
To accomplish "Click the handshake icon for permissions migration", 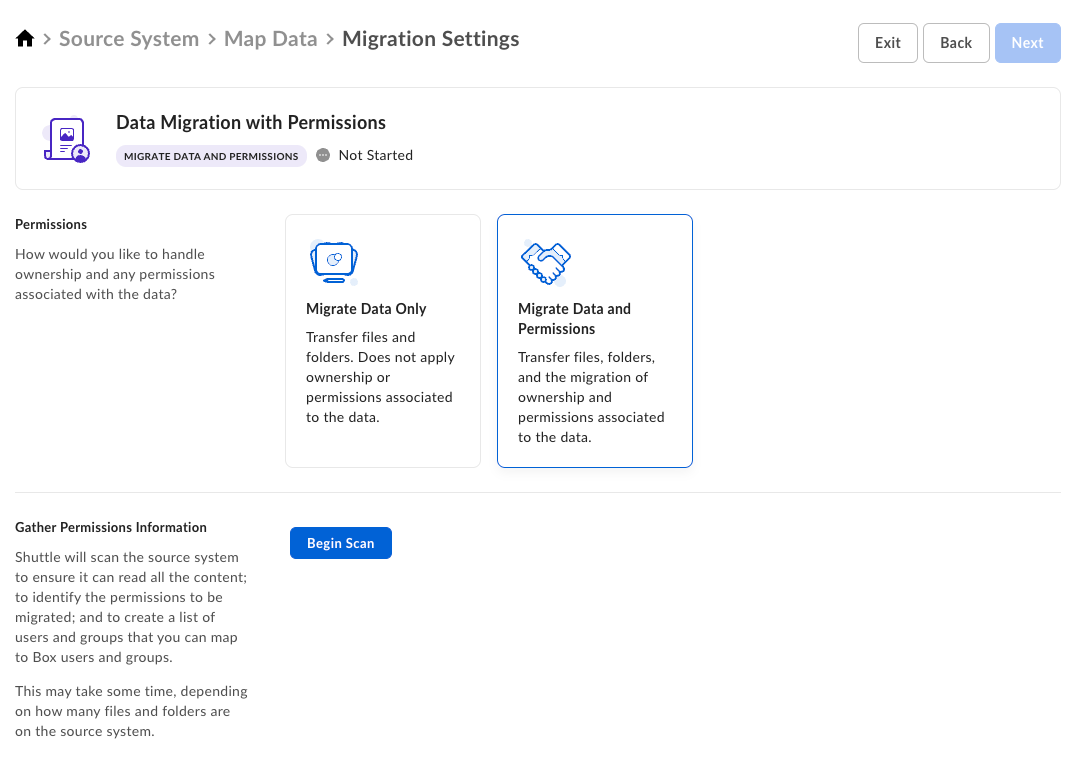I will [x=545, y=262].
